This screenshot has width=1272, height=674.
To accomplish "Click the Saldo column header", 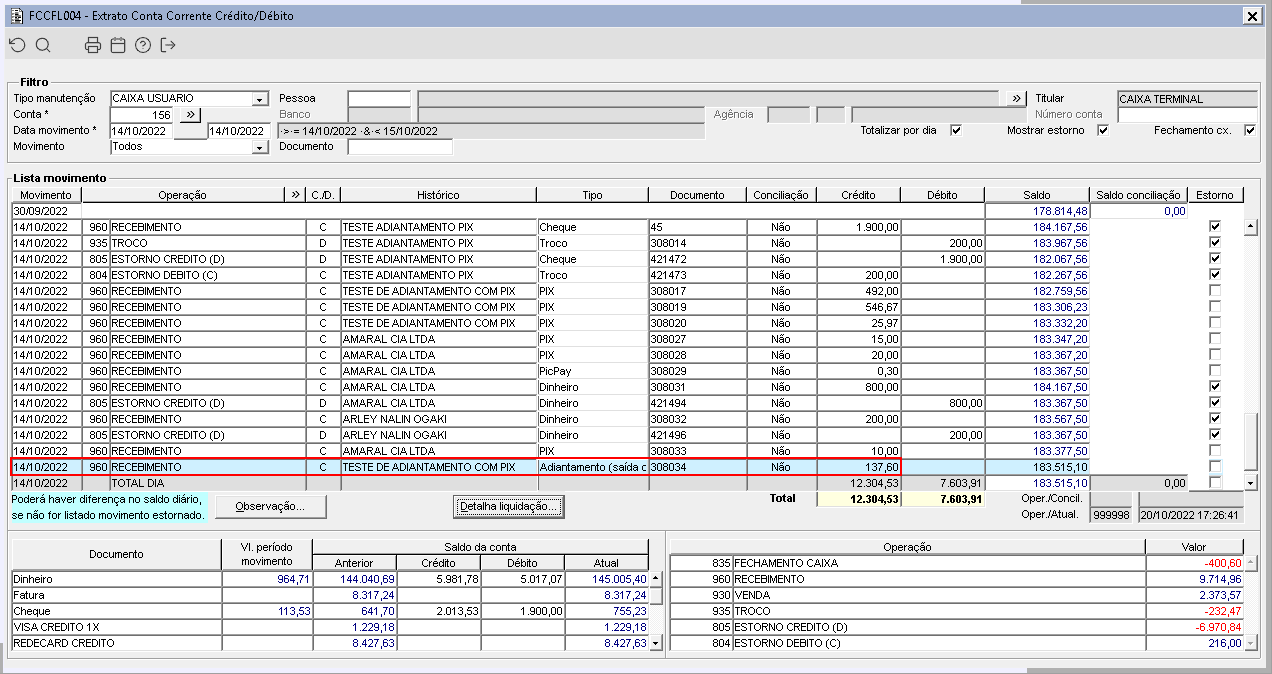I will tap(1036, 195).
